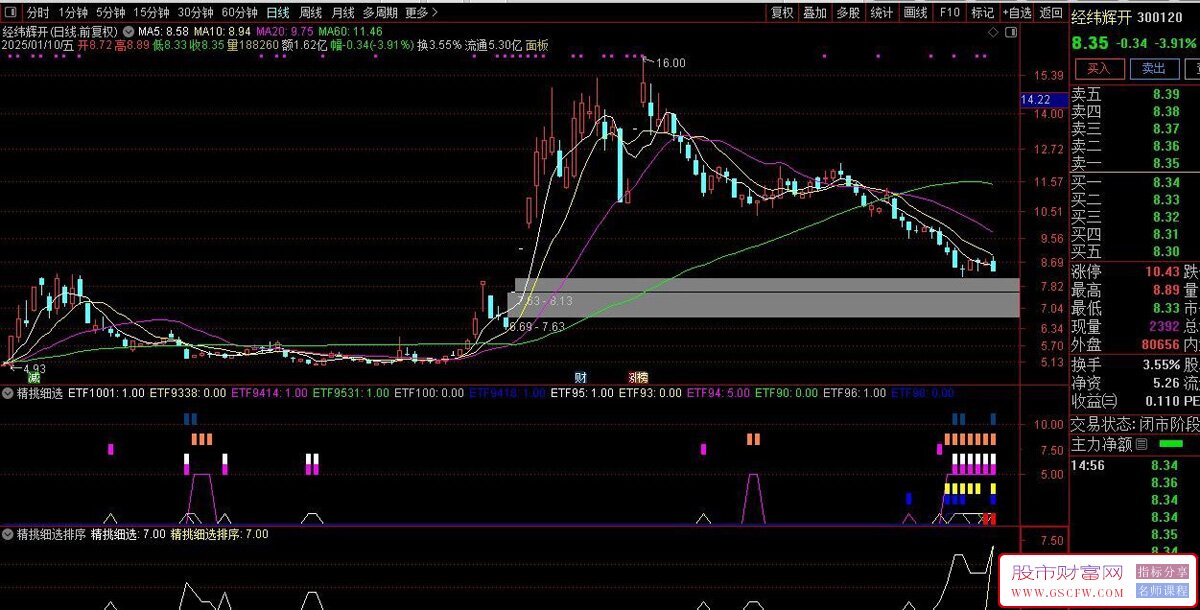This screenshot has width=1200, height=610.
Task: Click the ETF1001: 1.00 indicator label
Action: [x=106, y=394]
